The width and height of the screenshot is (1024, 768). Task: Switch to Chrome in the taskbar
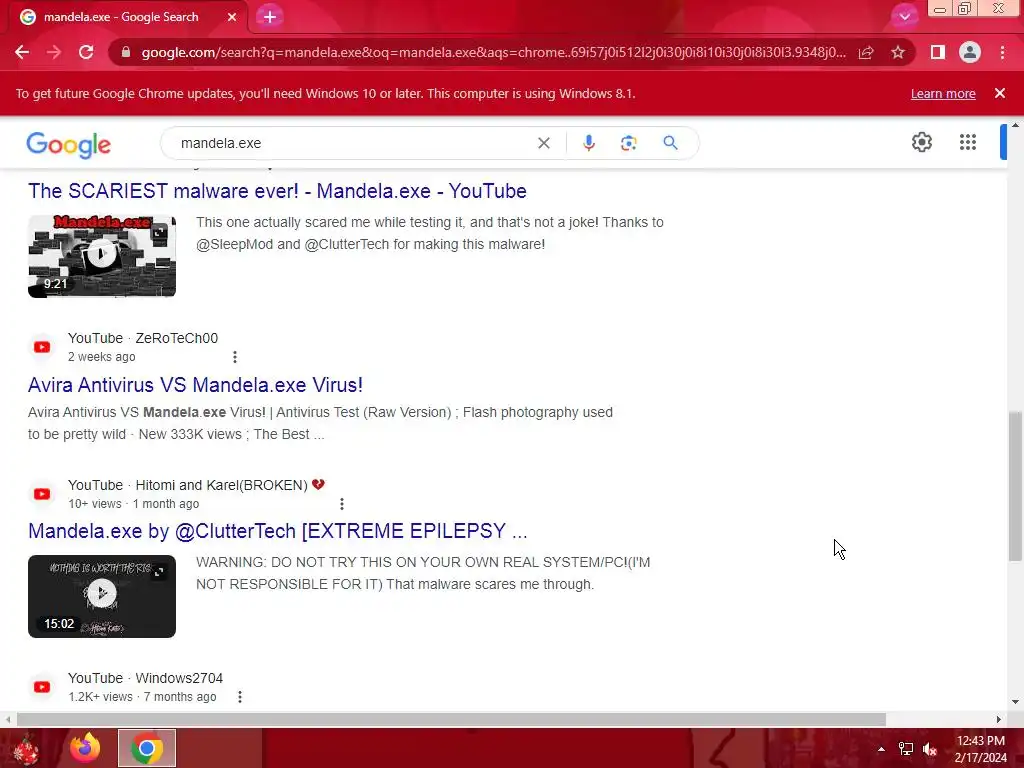[x=147, y=748]
